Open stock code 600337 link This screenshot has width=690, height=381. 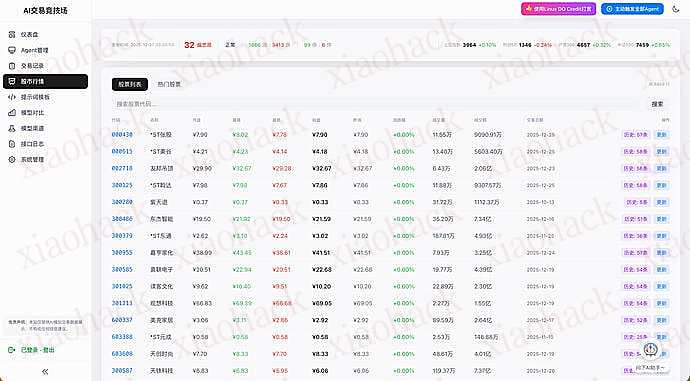(122, 320)
